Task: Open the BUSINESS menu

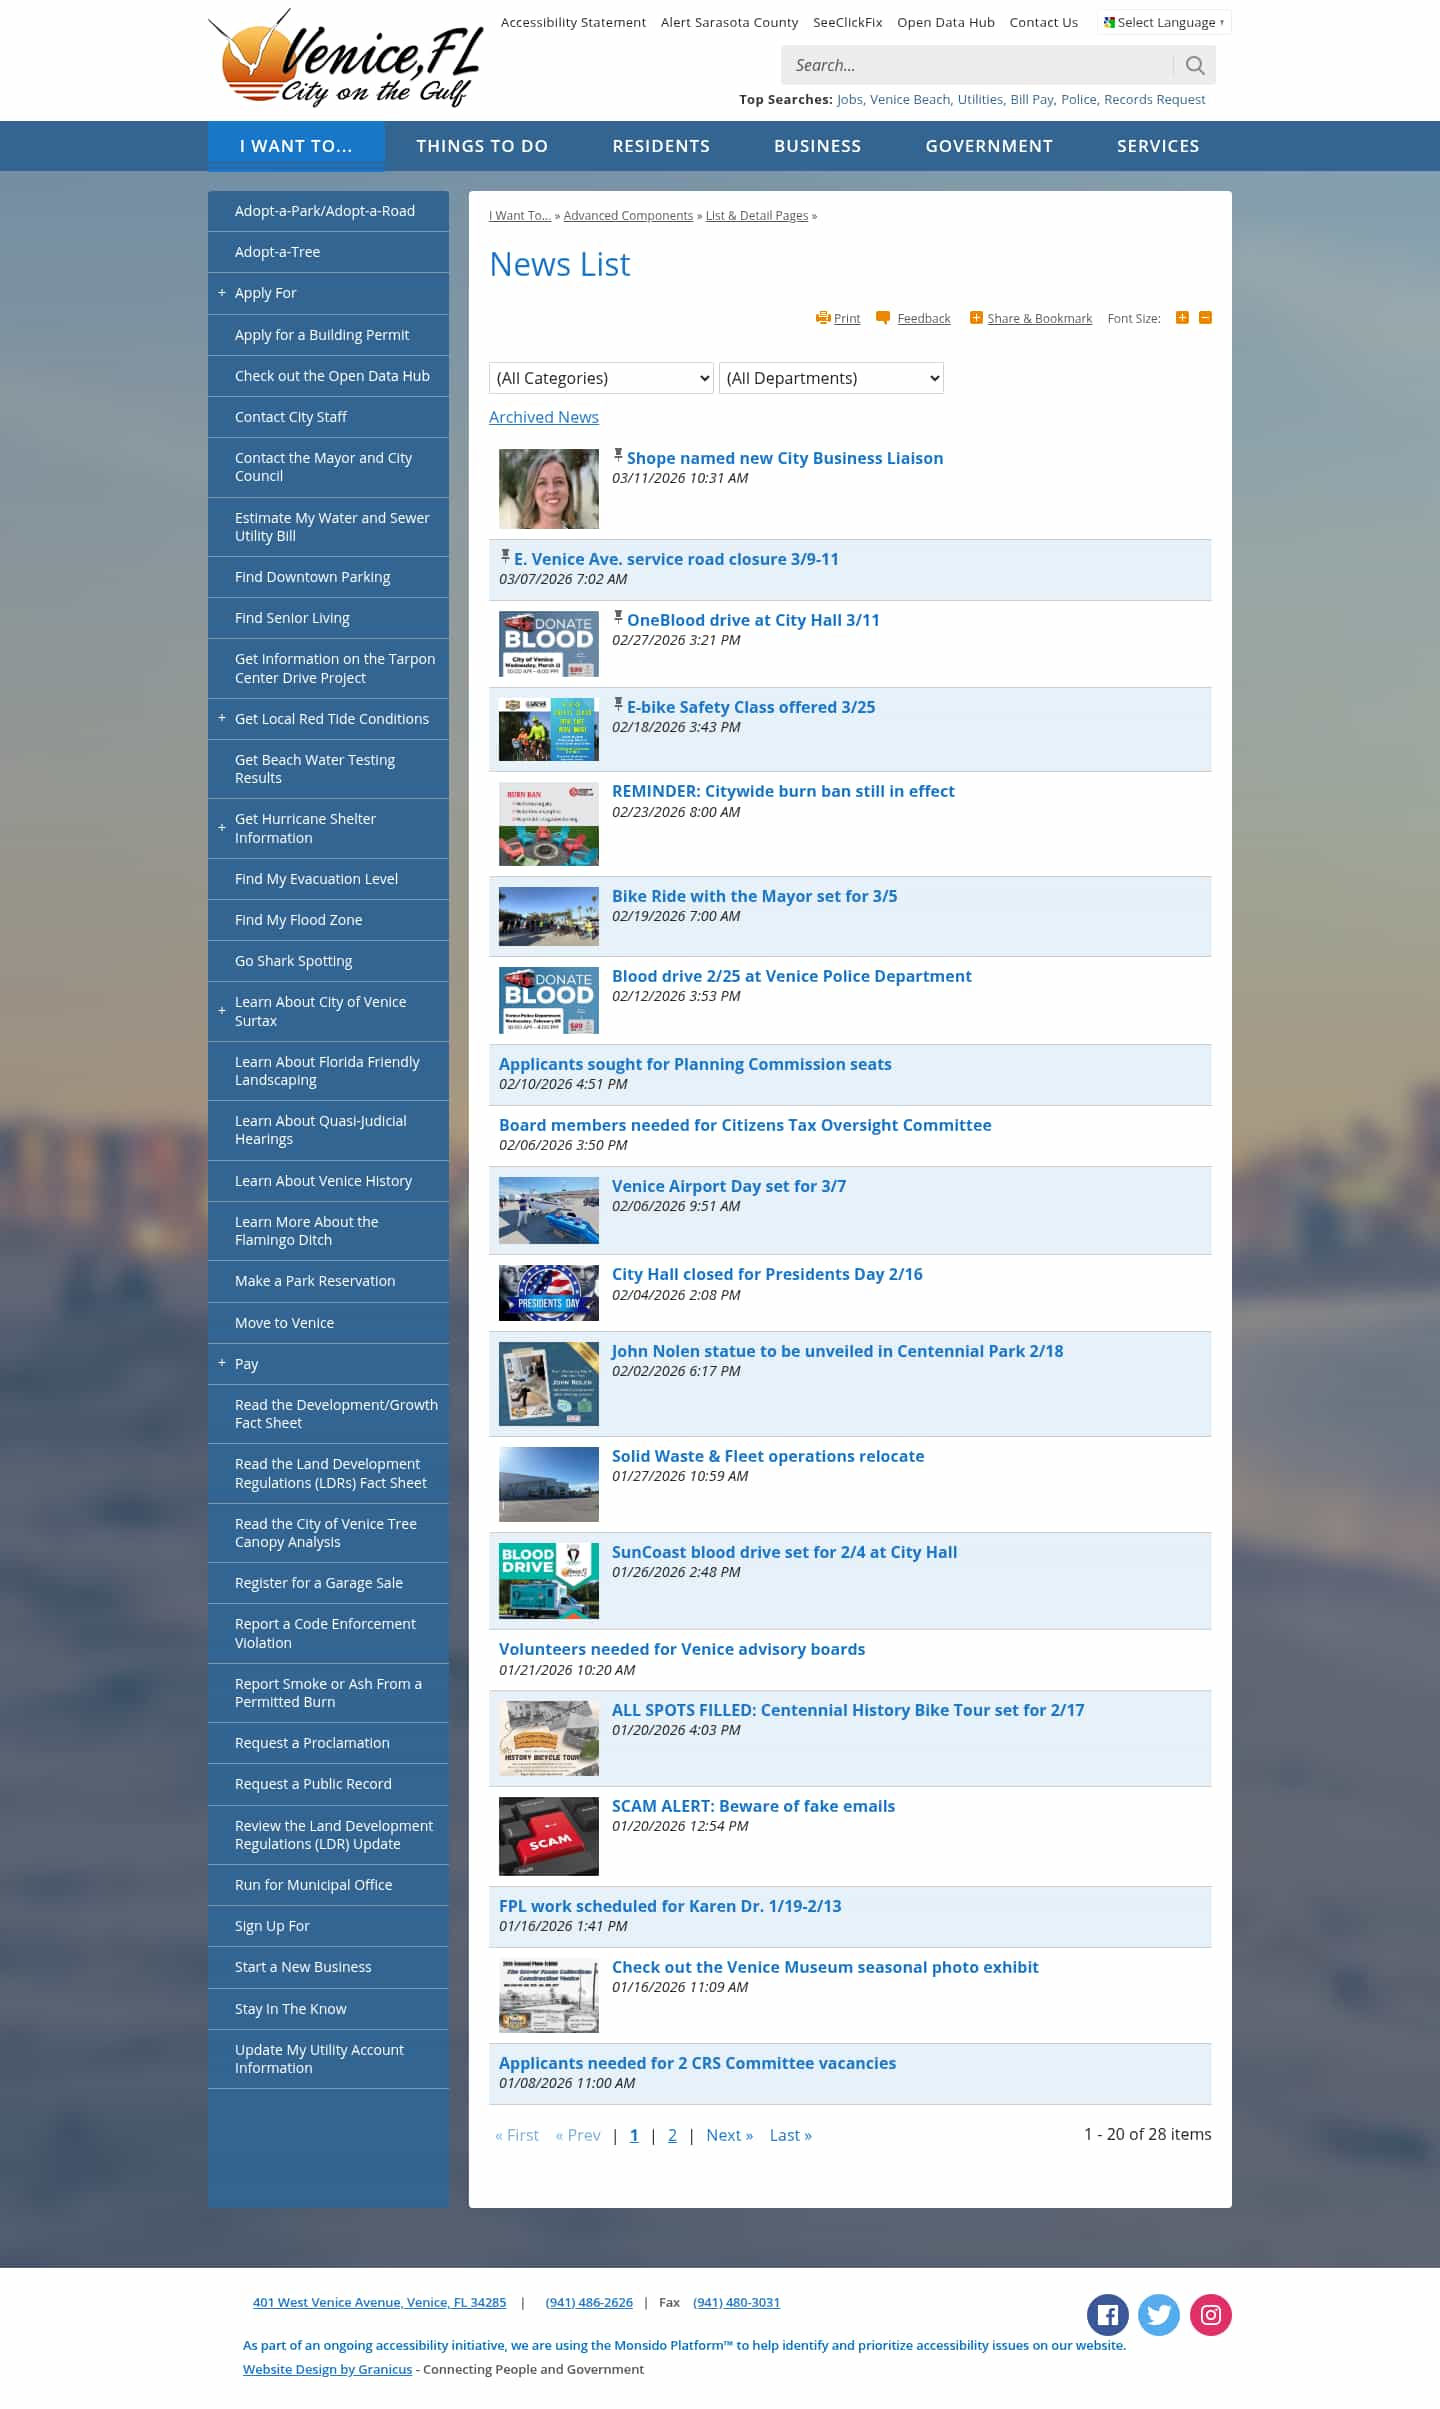Action: 817,146
